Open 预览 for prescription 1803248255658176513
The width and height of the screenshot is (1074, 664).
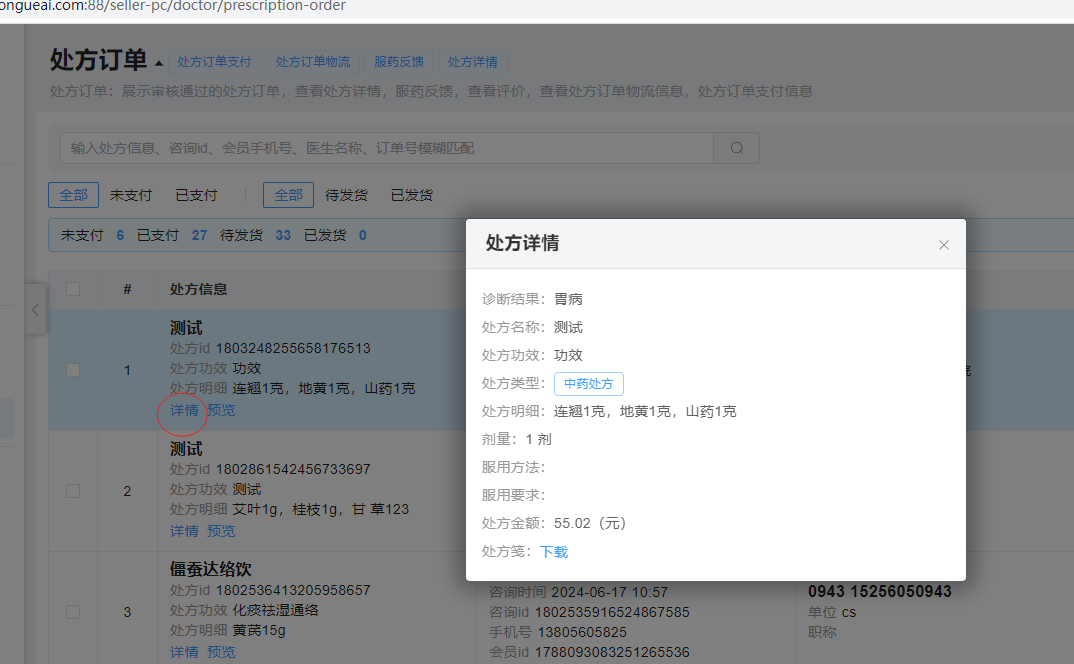pos(221,410)
